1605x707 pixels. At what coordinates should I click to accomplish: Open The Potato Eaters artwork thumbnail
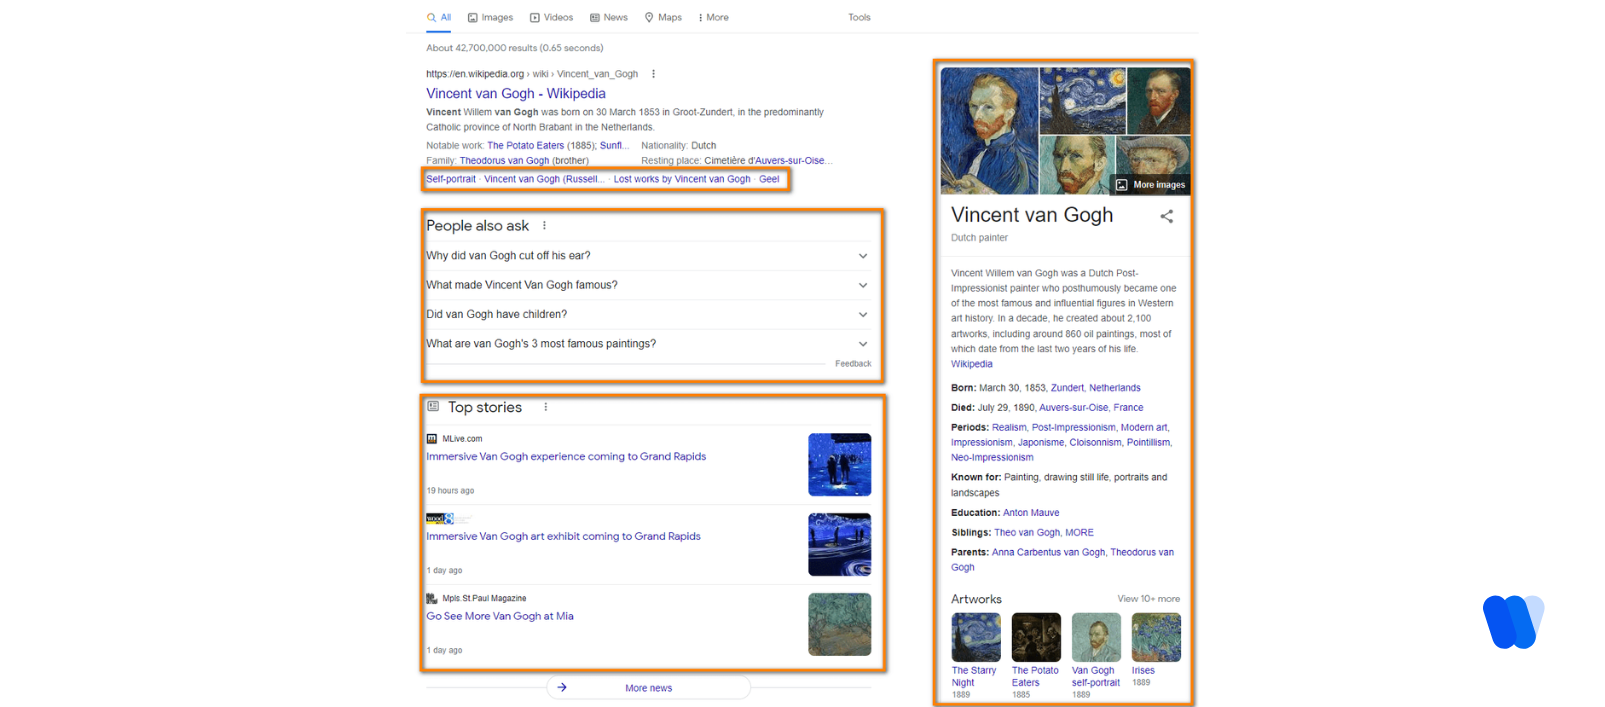(1036, 638)
